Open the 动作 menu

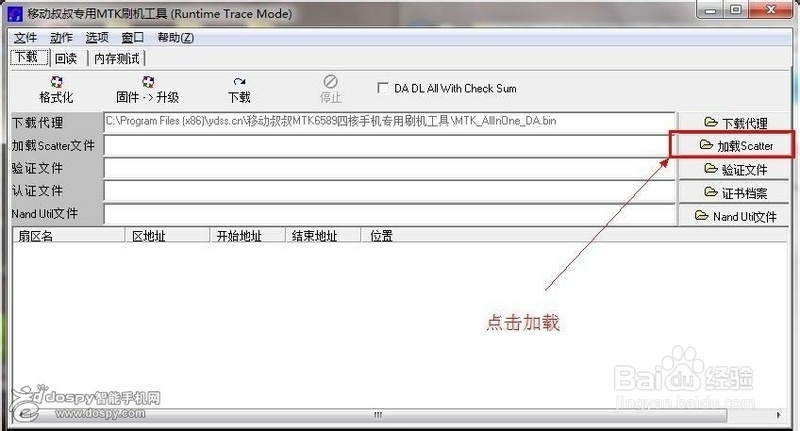(61, 38)
